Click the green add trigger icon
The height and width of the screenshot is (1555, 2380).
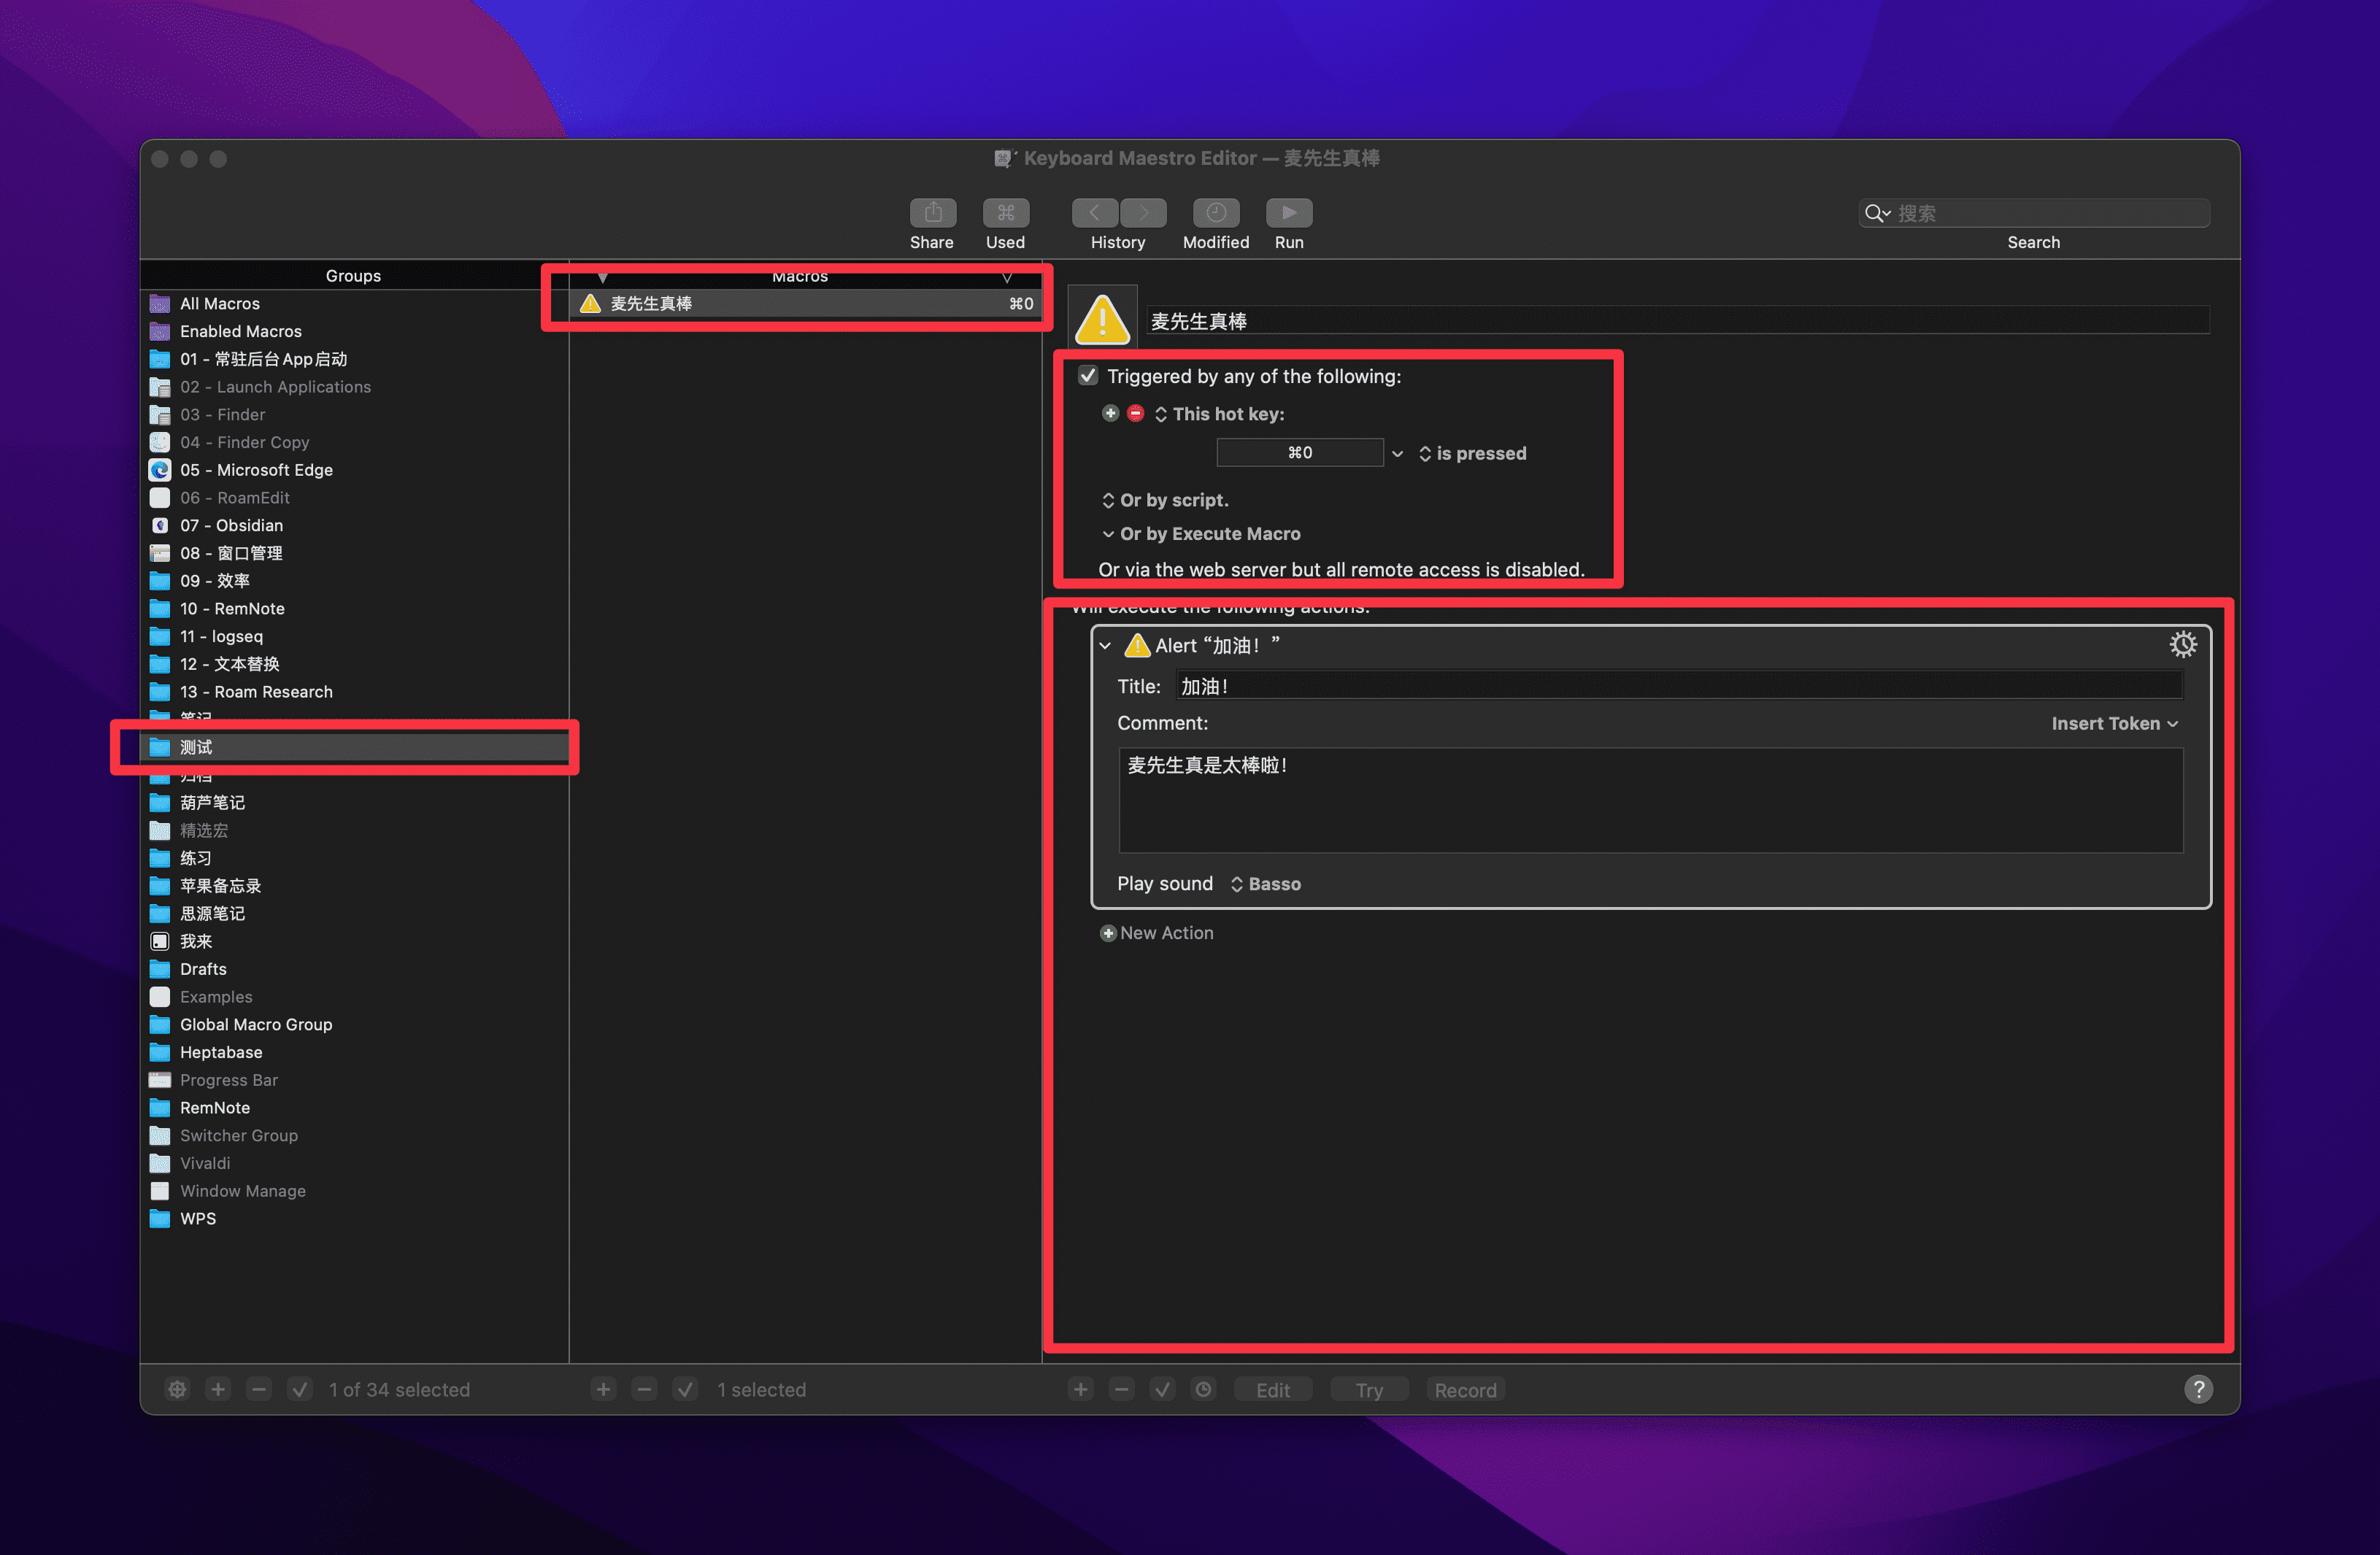coord(1110,413)
